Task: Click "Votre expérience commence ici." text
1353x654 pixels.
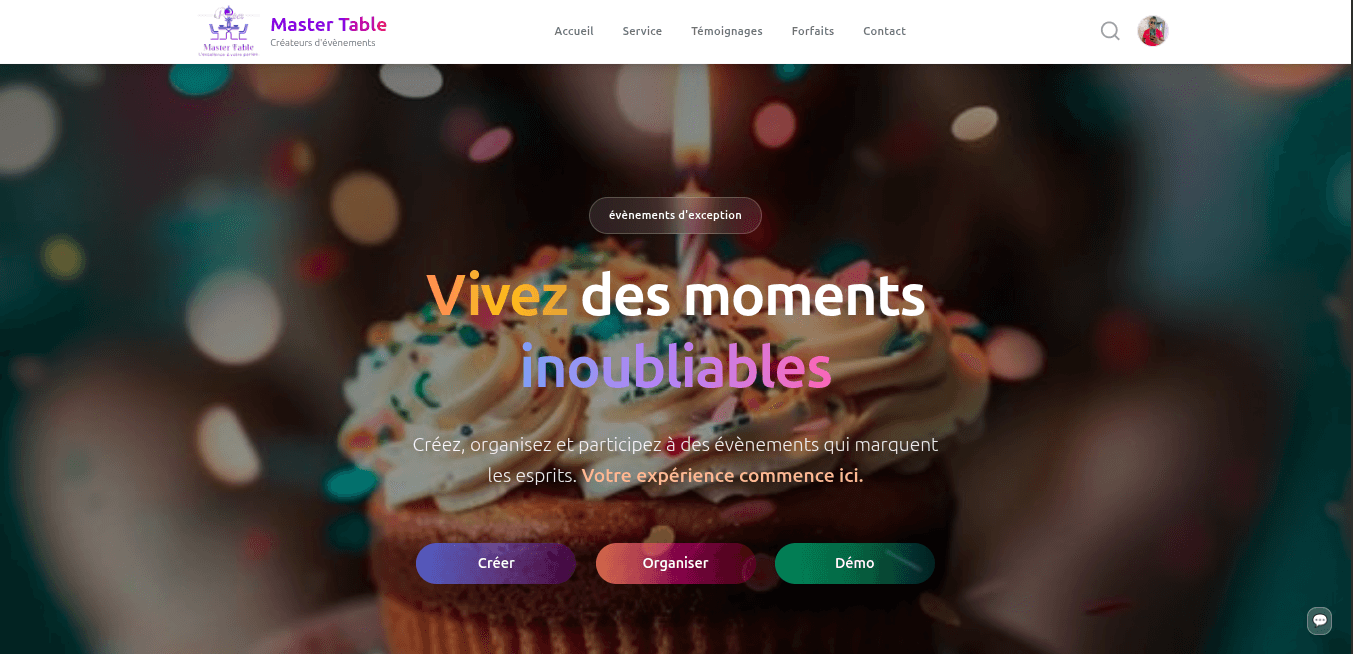Action: [x=722, y=476]
